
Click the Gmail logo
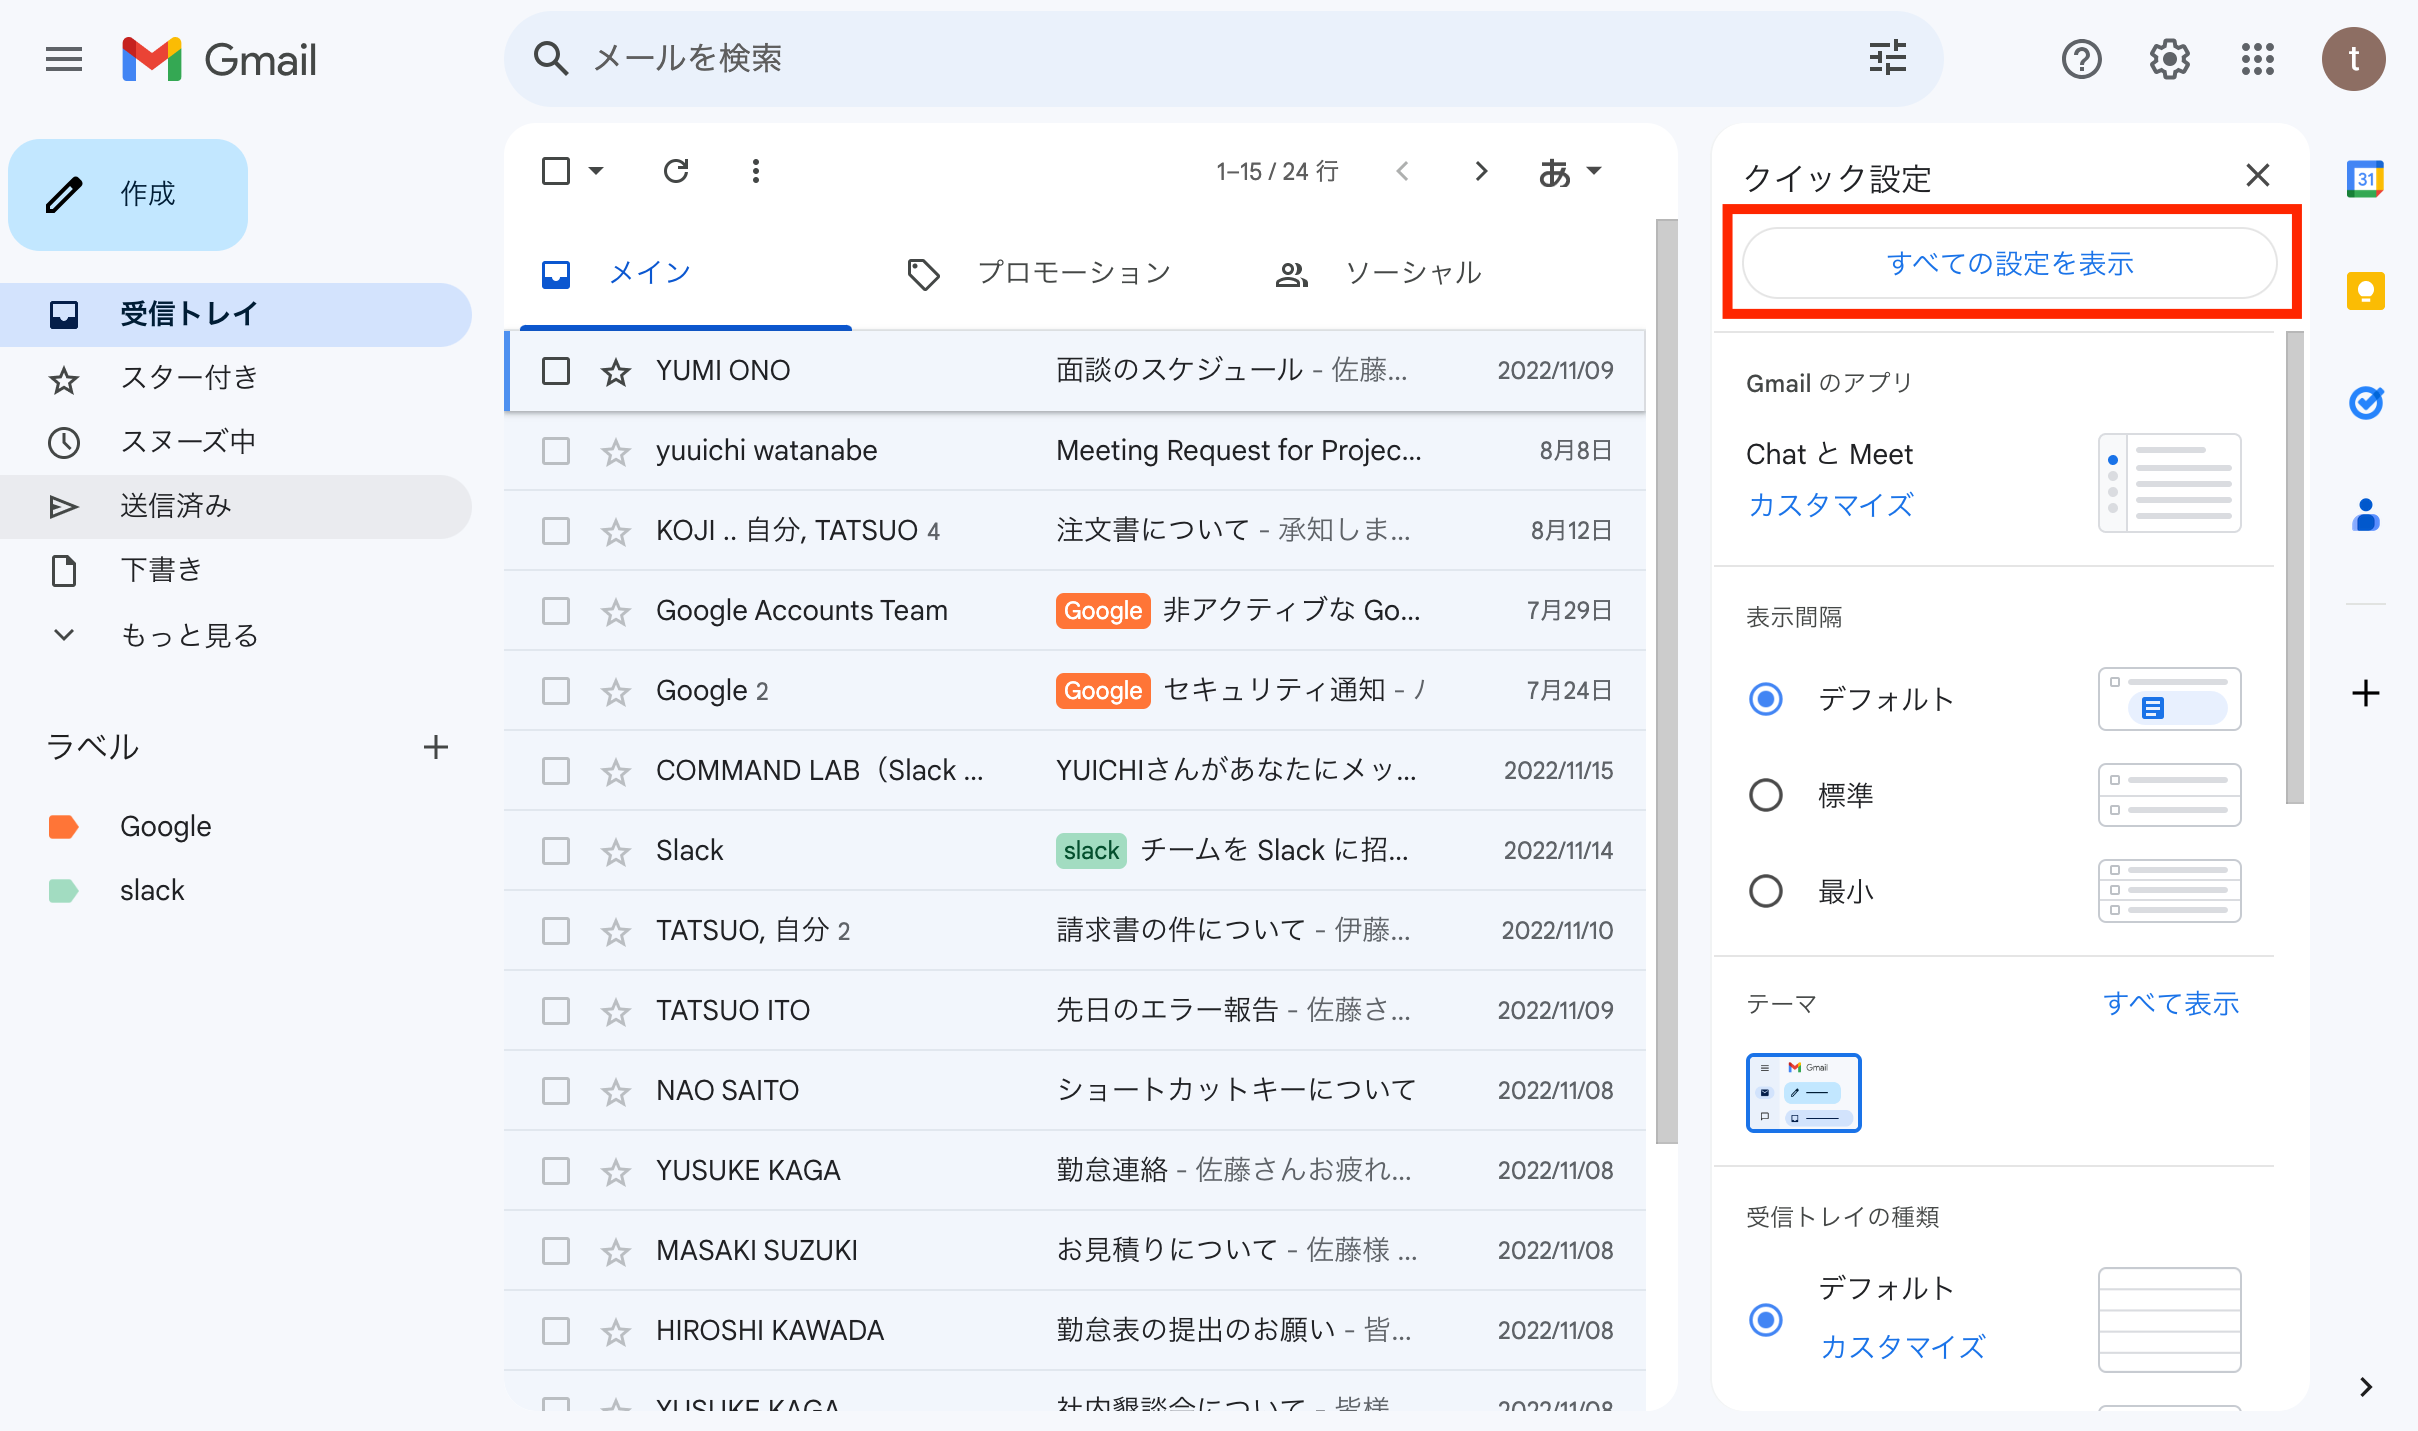coord(219,60)
